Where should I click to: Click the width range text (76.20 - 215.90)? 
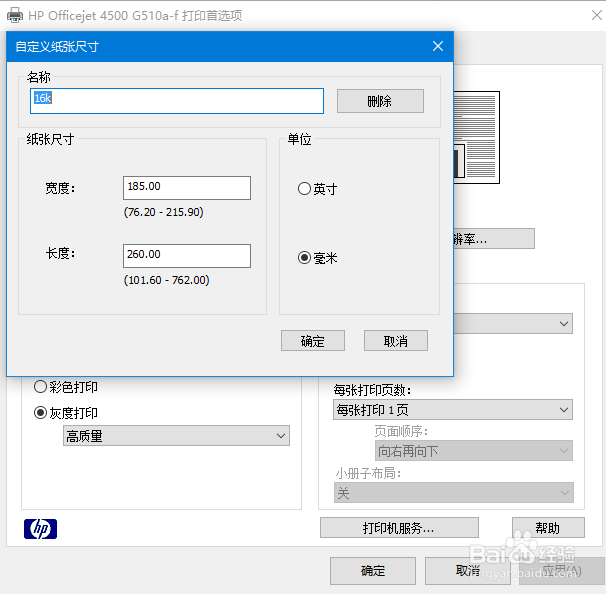coord(165,214)
